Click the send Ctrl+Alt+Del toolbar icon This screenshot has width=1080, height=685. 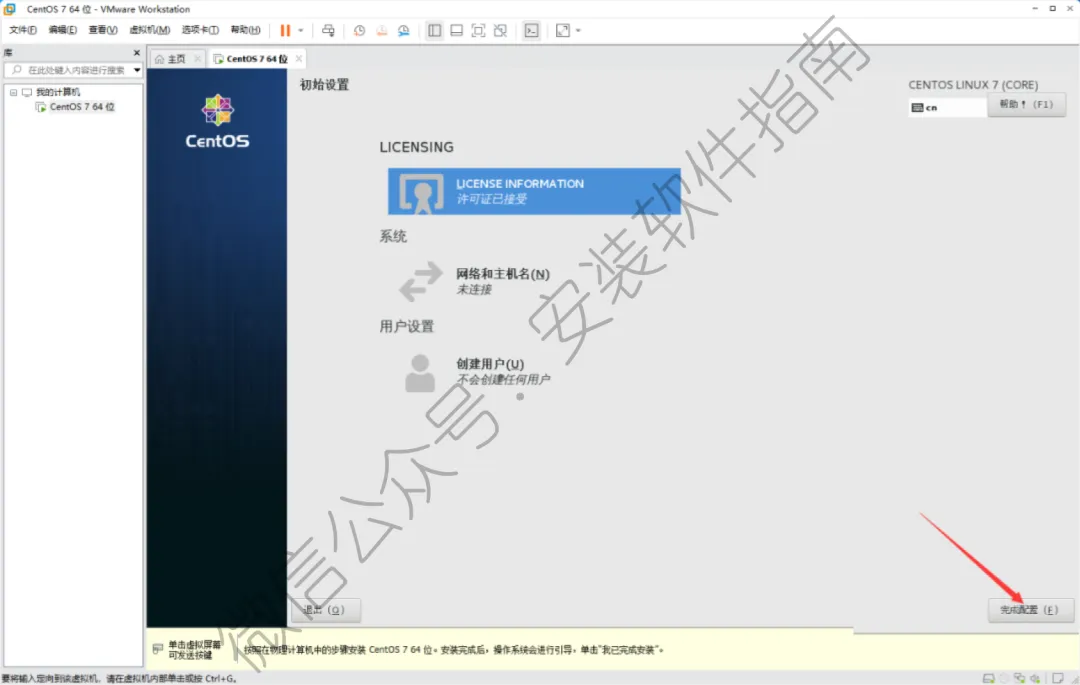click(329, 30)
